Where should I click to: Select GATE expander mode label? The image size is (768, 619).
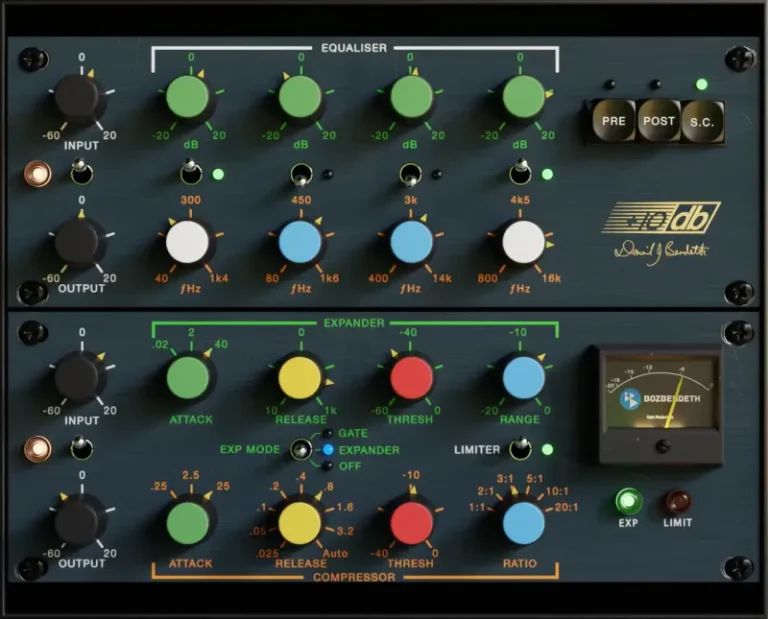tap(353, 433)
